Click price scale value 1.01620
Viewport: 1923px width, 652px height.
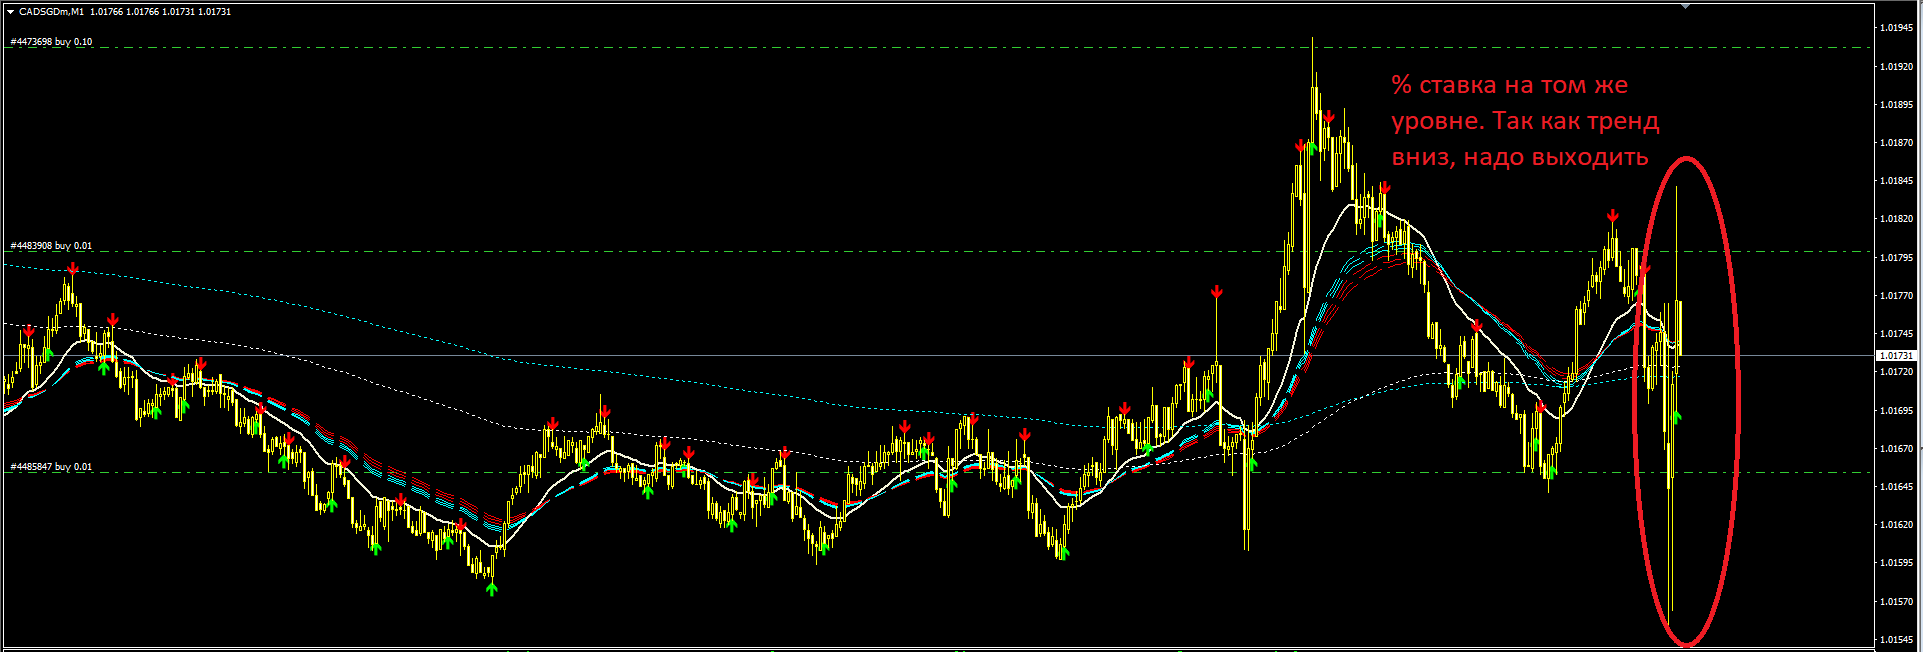pyautogui.click(x=1897, y=525)
